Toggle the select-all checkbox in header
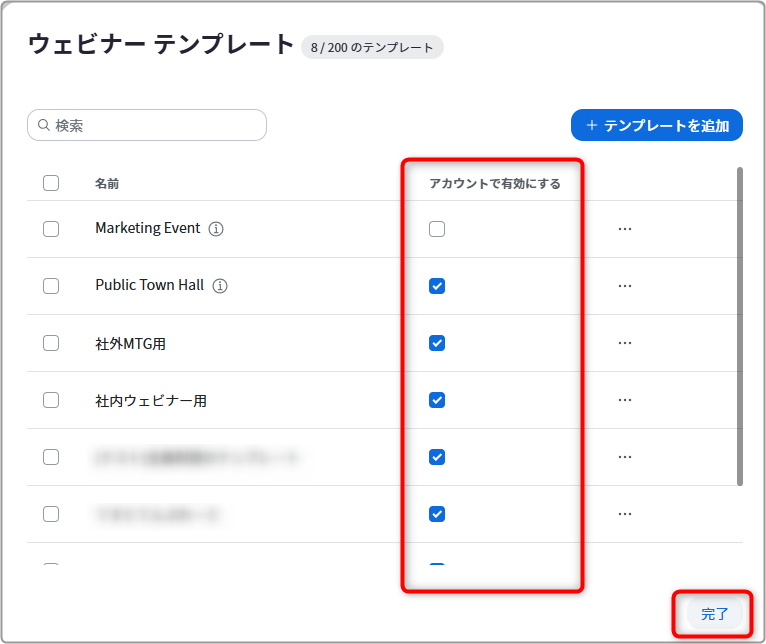This screenshot has width=766, height=644. click(x=51, y=183)
